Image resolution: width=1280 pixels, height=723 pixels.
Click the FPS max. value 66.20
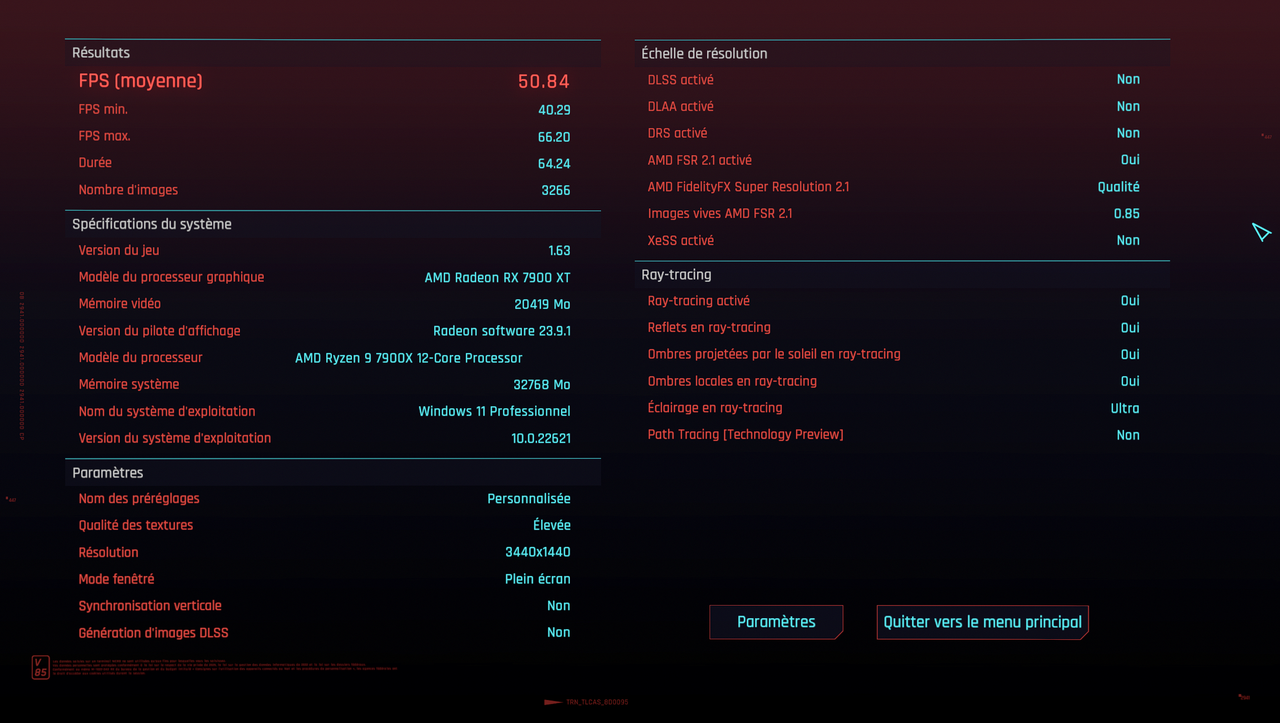(x=554, y=137)
